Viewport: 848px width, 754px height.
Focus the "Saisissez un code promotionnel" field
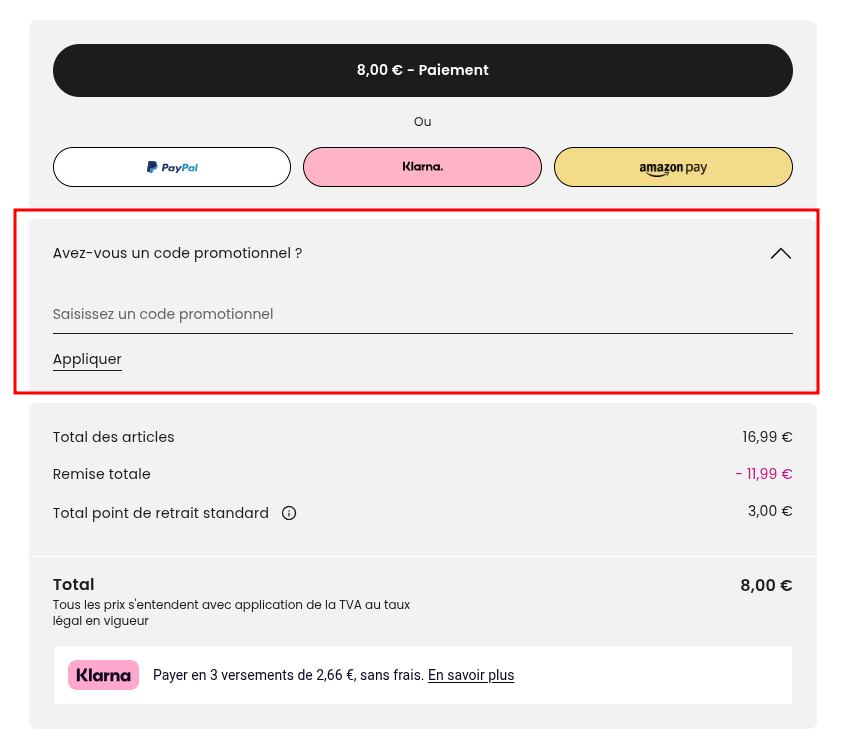tap(422, 314)
